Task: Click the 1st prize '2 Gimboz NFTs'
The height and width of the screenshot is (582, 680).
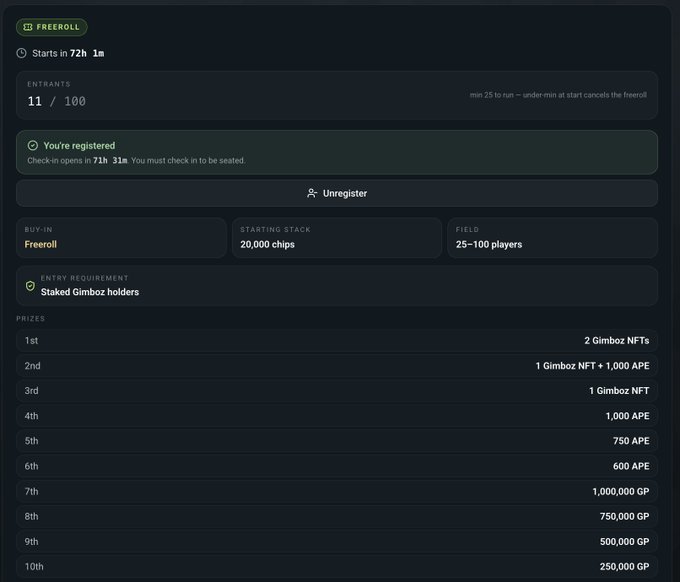Action: pyautogui.click(x=616, y=340)
